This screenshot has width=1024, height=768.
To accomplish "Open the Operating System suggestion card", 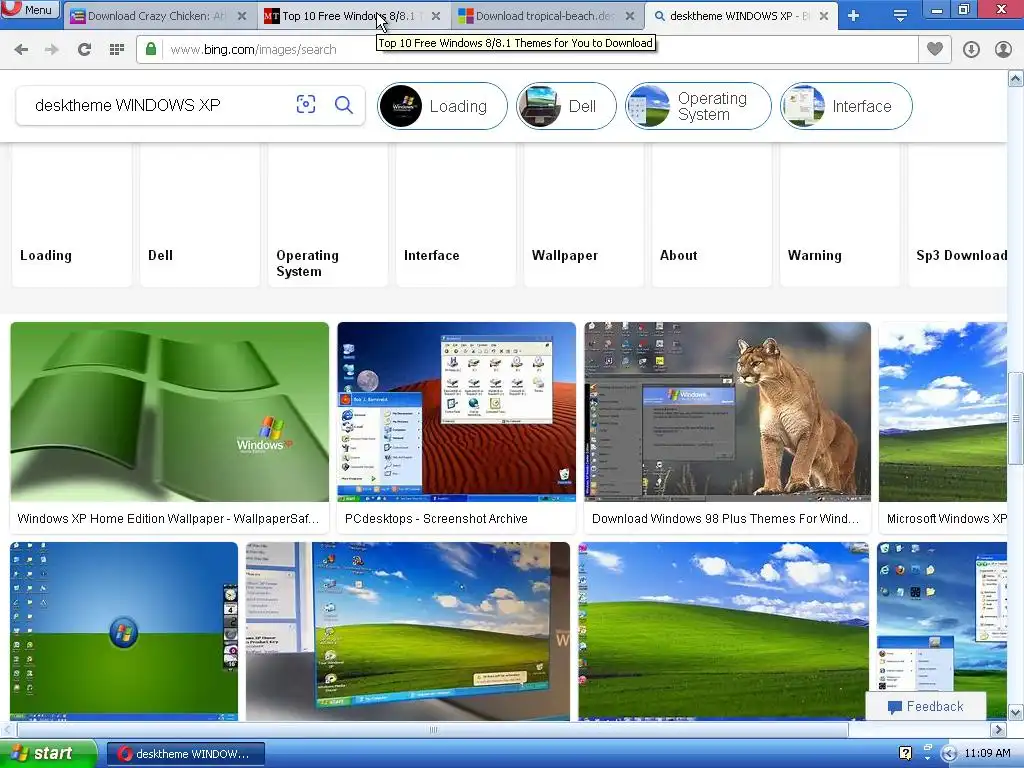I will pos(328,214).
